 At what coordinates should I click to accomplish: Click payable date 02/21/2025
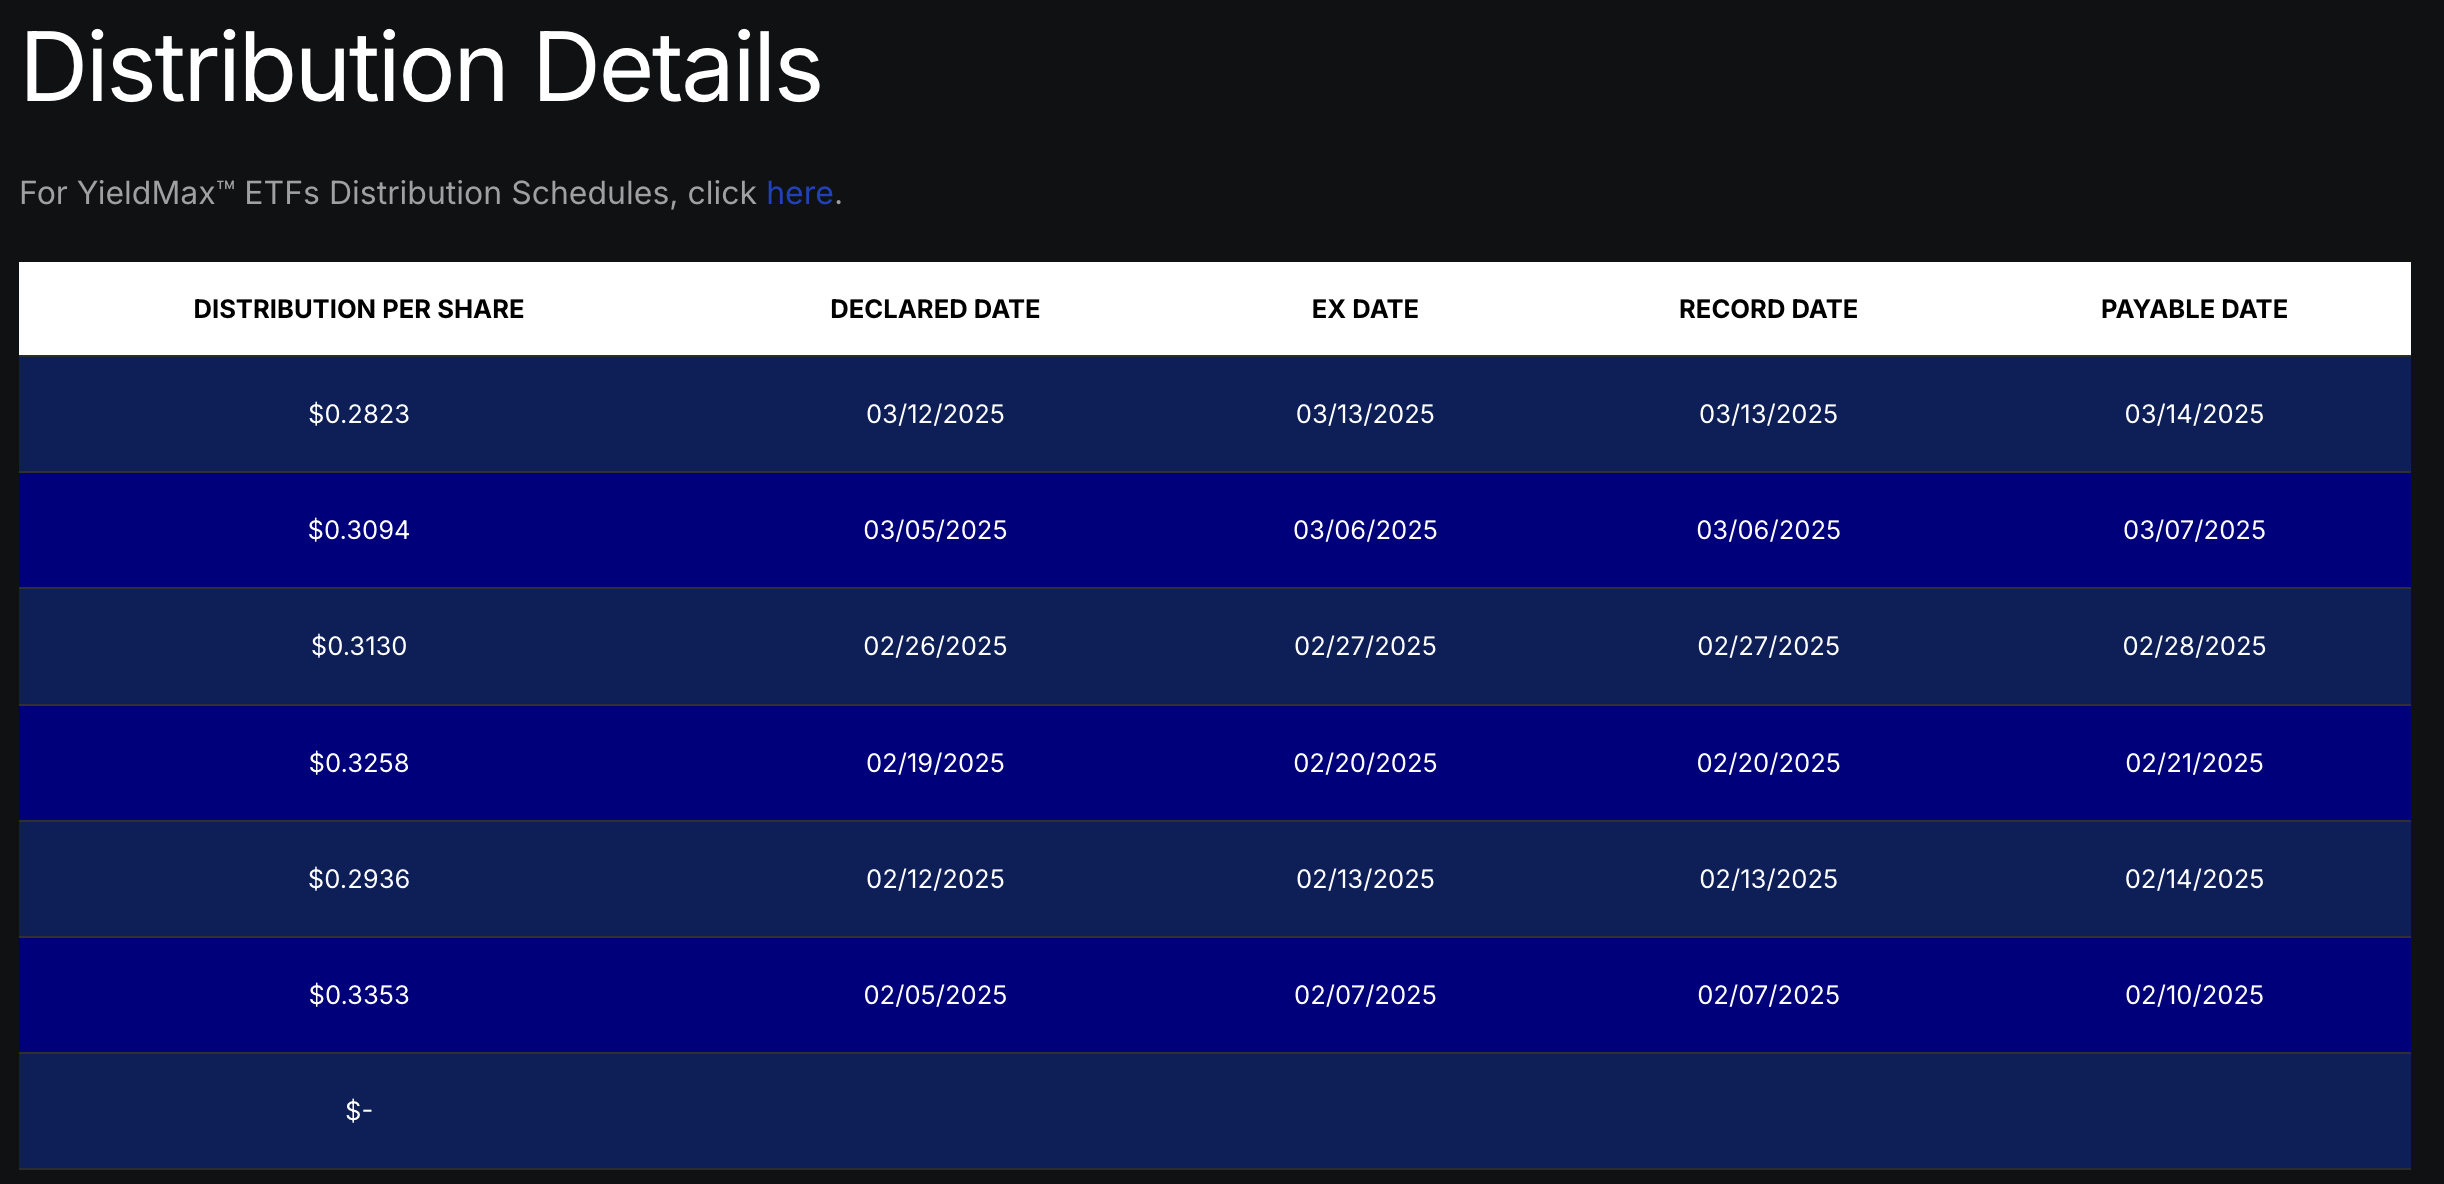coord(2194,763)
